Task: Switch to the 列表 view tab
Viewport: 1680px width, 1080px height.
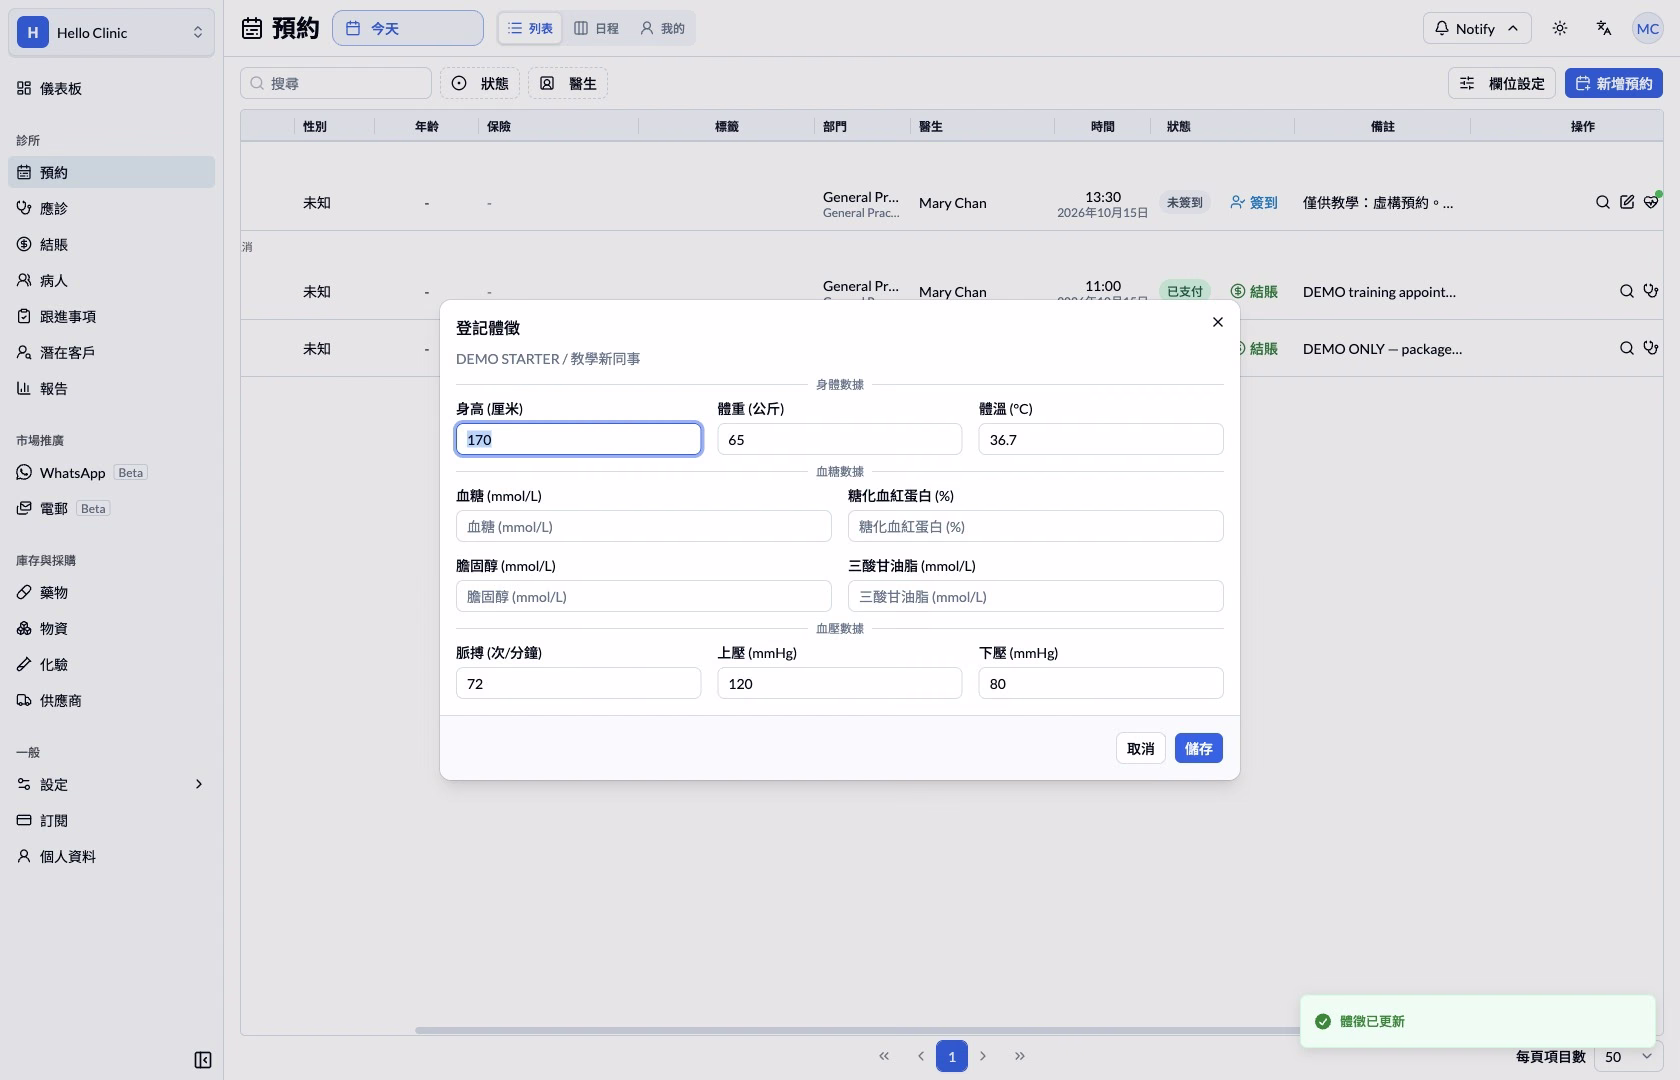Action: [530, 28]
